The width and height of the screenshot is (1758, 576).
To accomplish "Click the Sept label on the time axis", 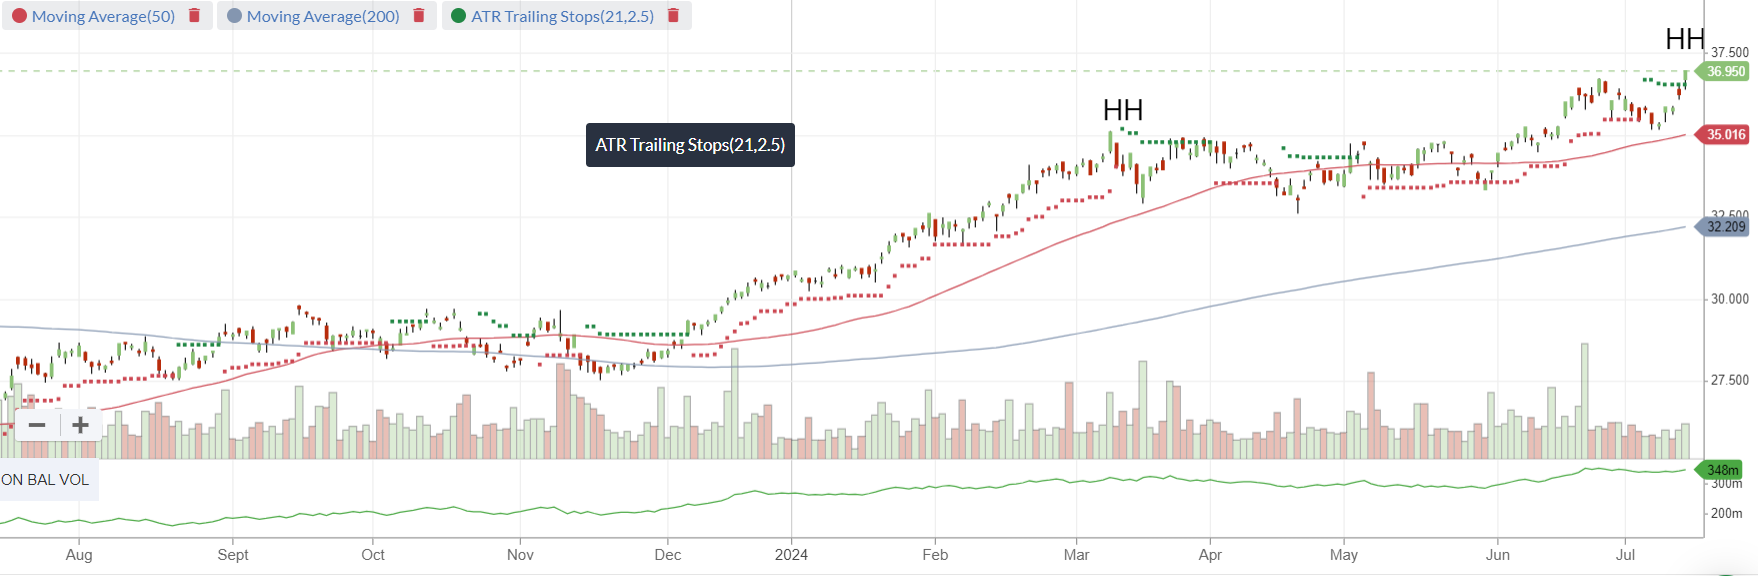I will click(x=233, y=555).
